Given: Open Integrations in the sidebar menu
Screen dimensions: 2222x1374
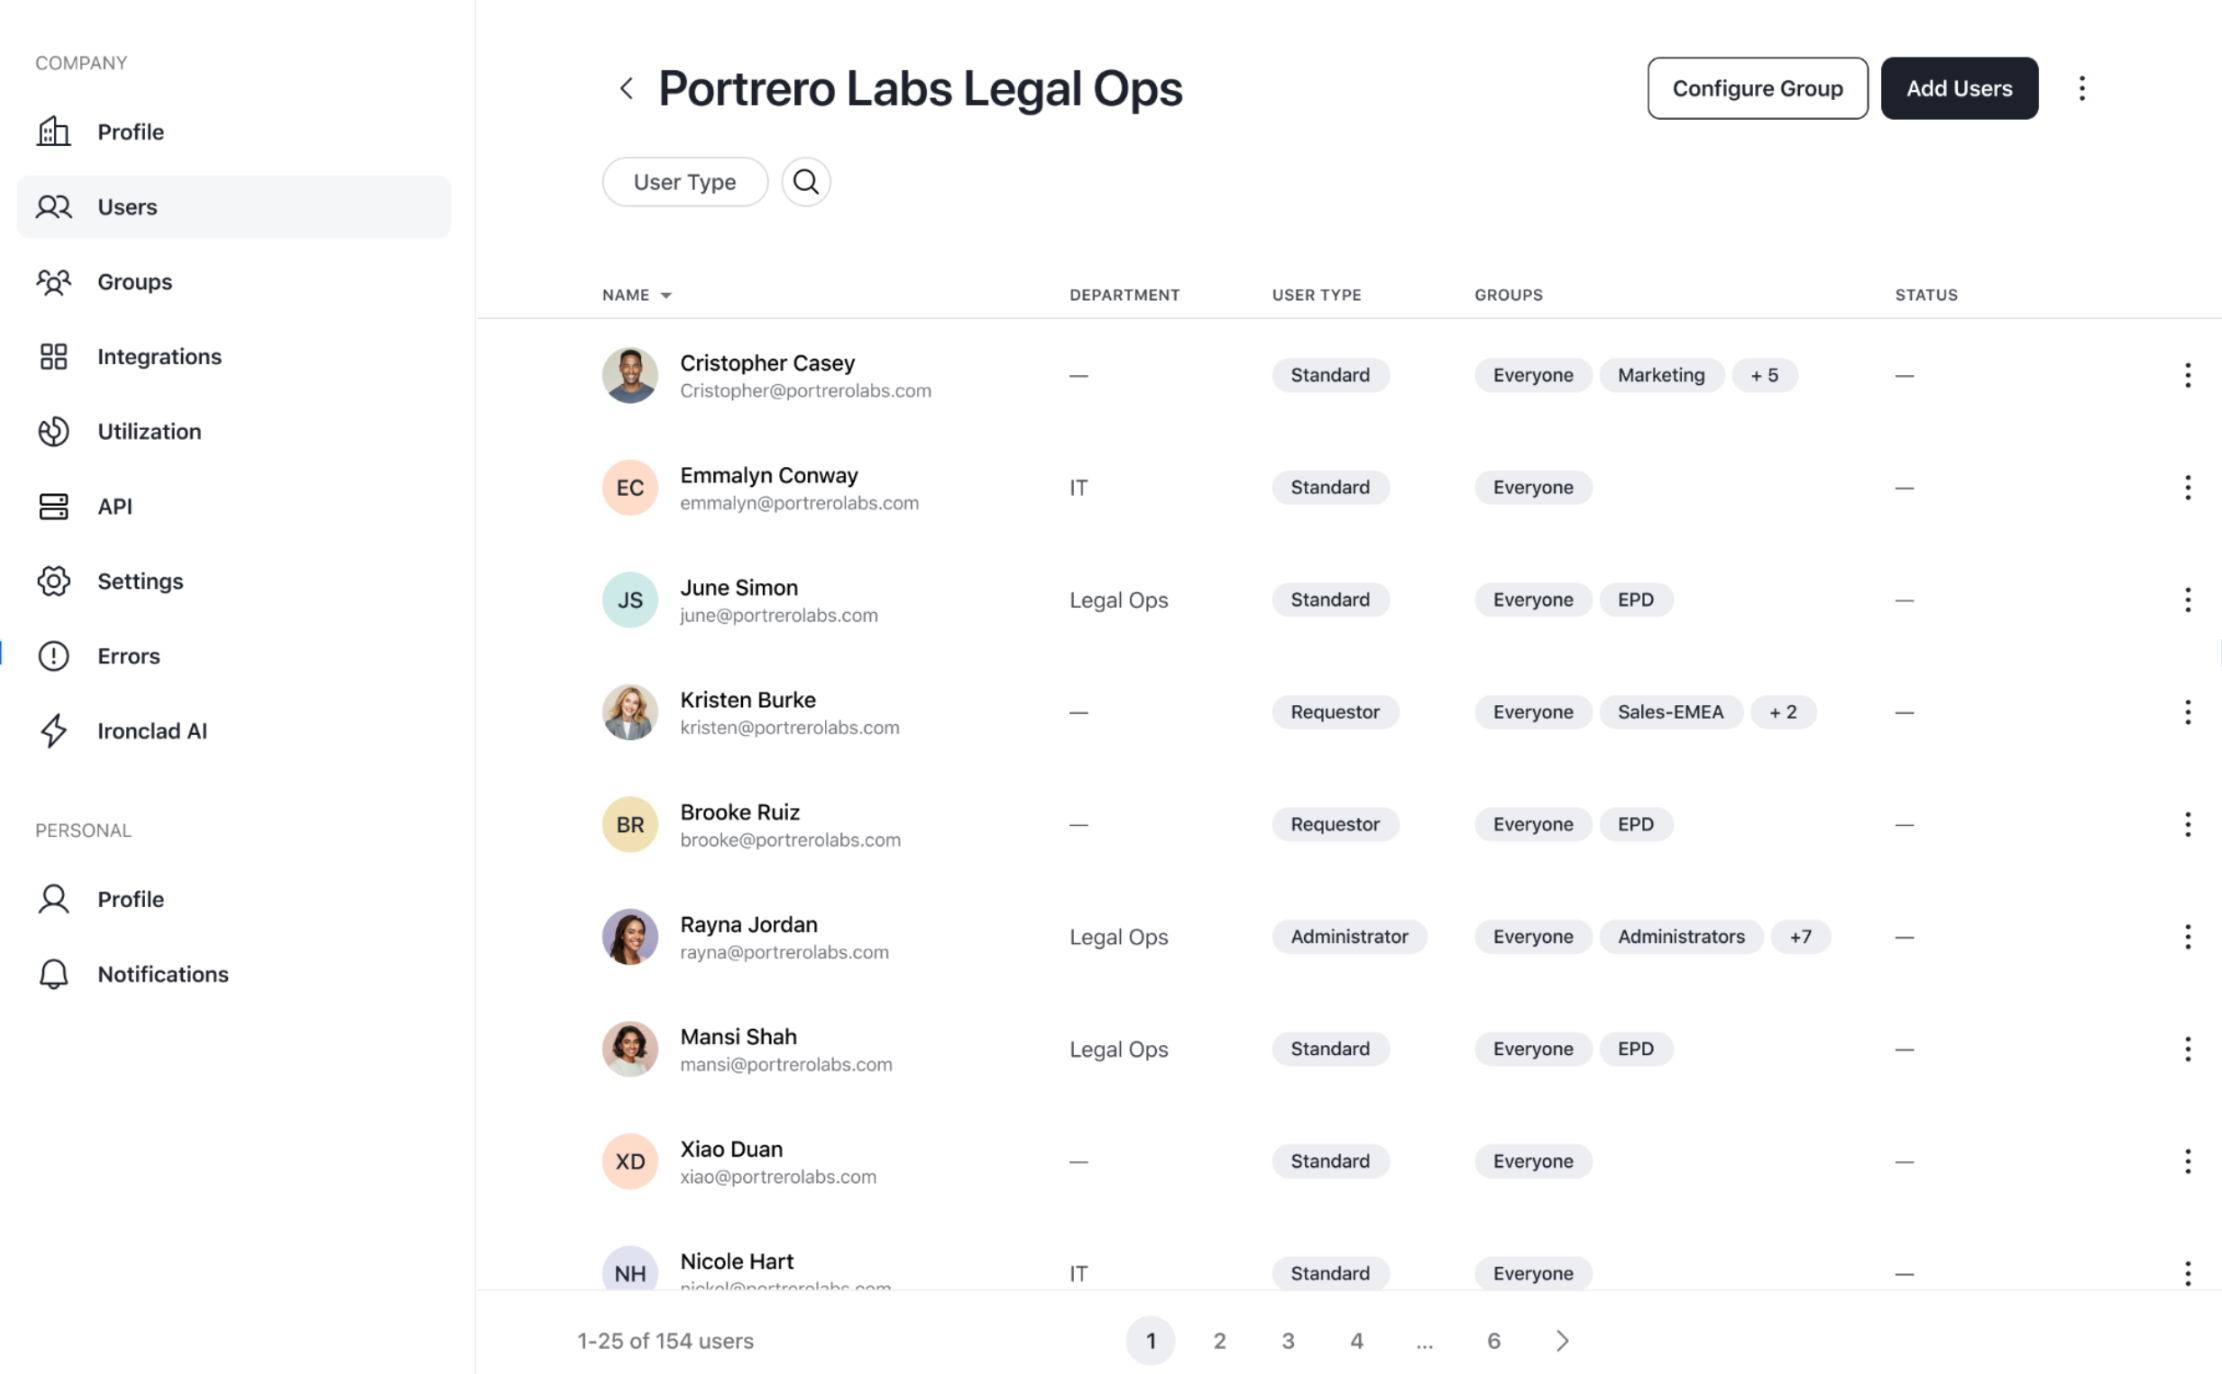Looking at the screenshot, I should [x=234, y=357].
